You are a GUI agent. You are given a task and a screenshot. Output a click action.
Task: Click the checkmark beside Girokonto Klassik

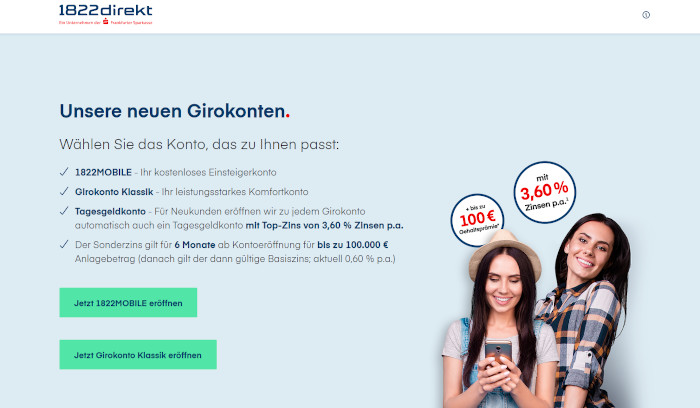pyautogui.click(x=64, y=192)
